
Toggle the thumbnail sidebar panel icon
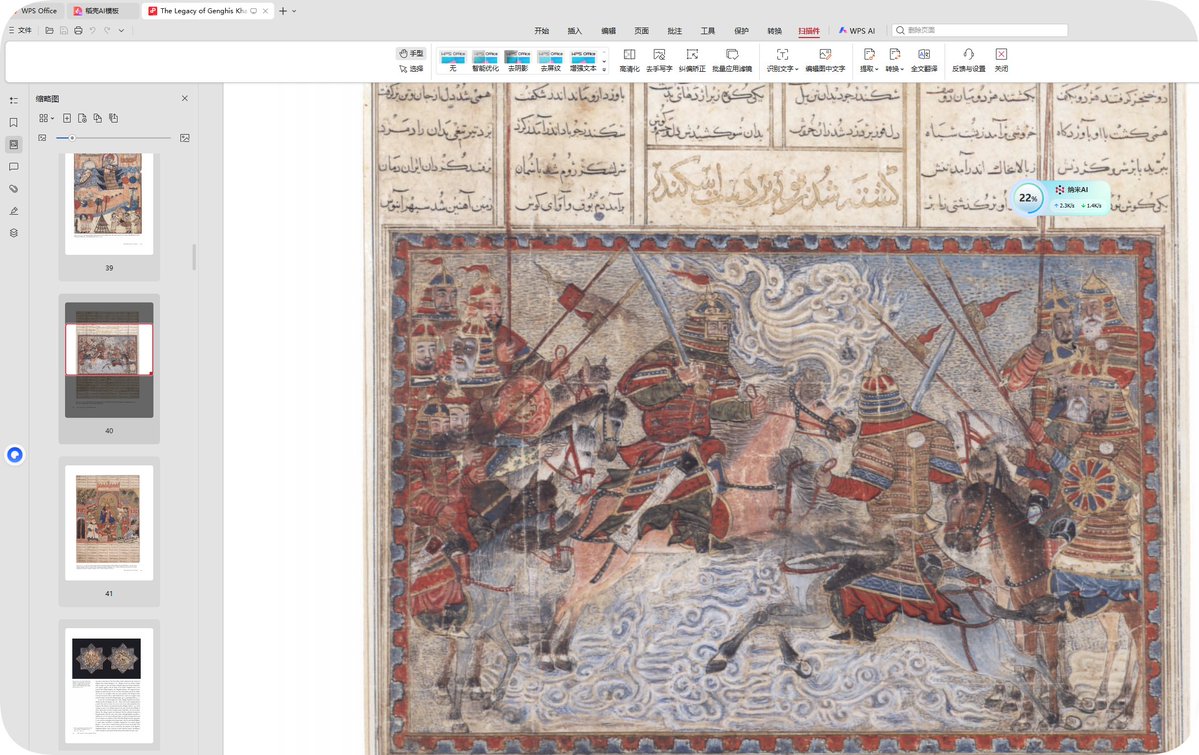tap(14, 145)
